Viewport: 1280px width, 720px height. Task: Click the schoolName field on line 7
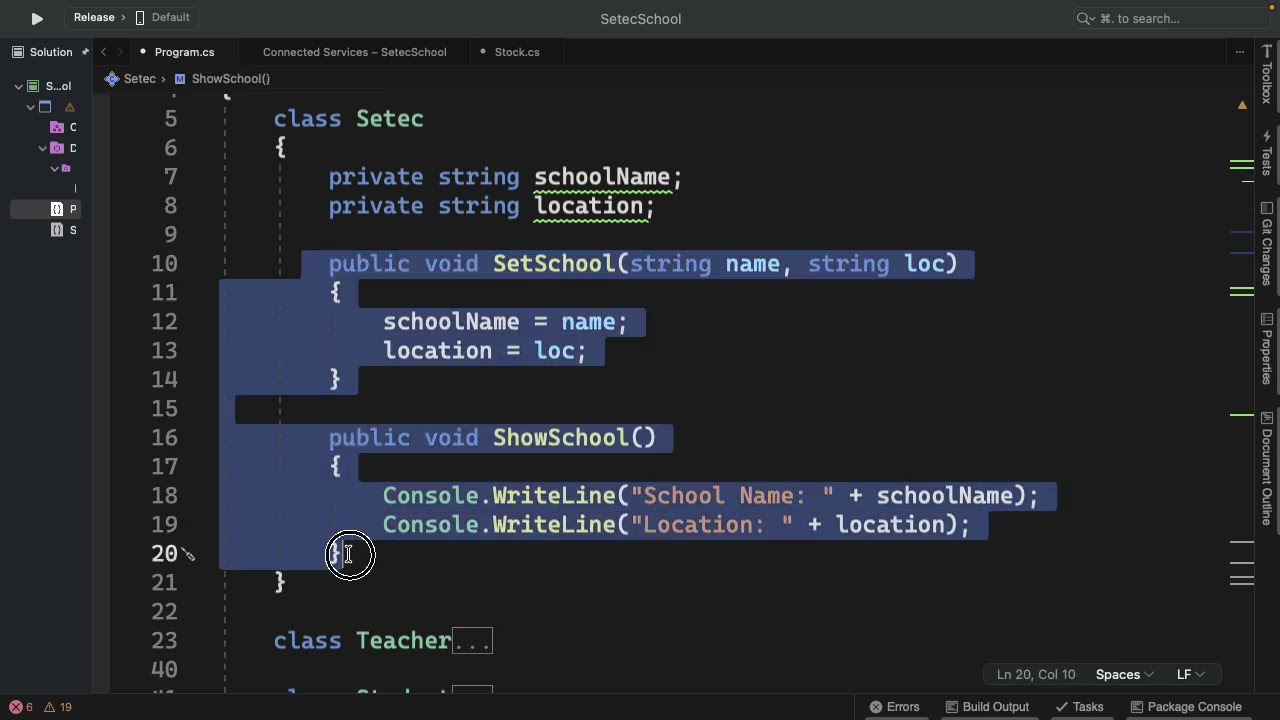(x=602, y=177)
